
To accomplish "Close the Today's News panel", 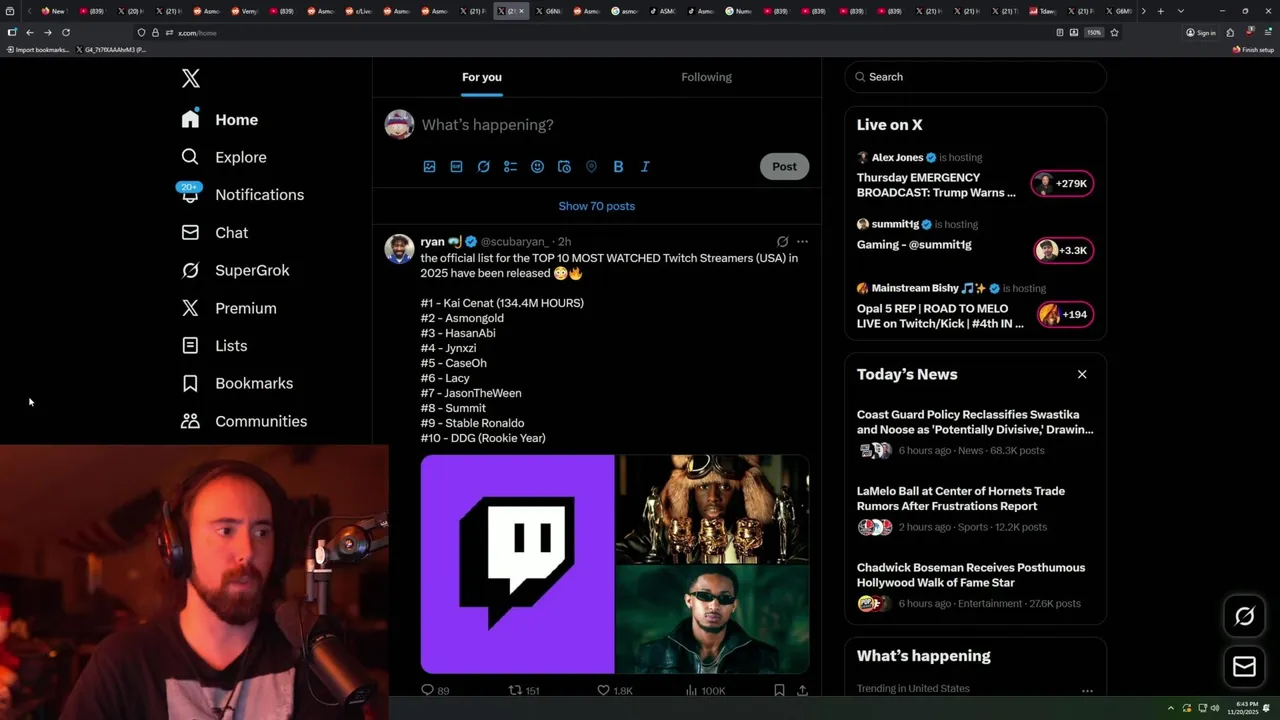I will pos(1082,374).
